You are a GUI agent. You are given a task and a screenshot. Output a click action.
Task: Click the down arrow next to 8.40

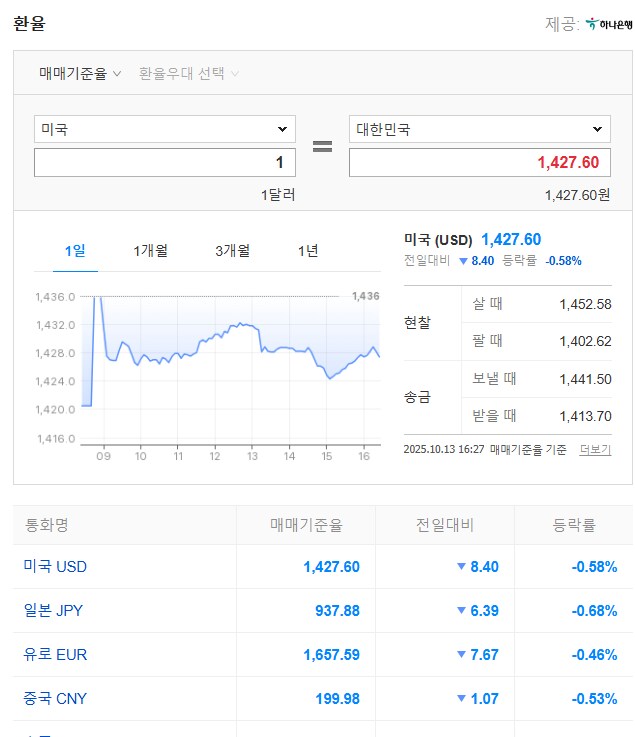462,261
